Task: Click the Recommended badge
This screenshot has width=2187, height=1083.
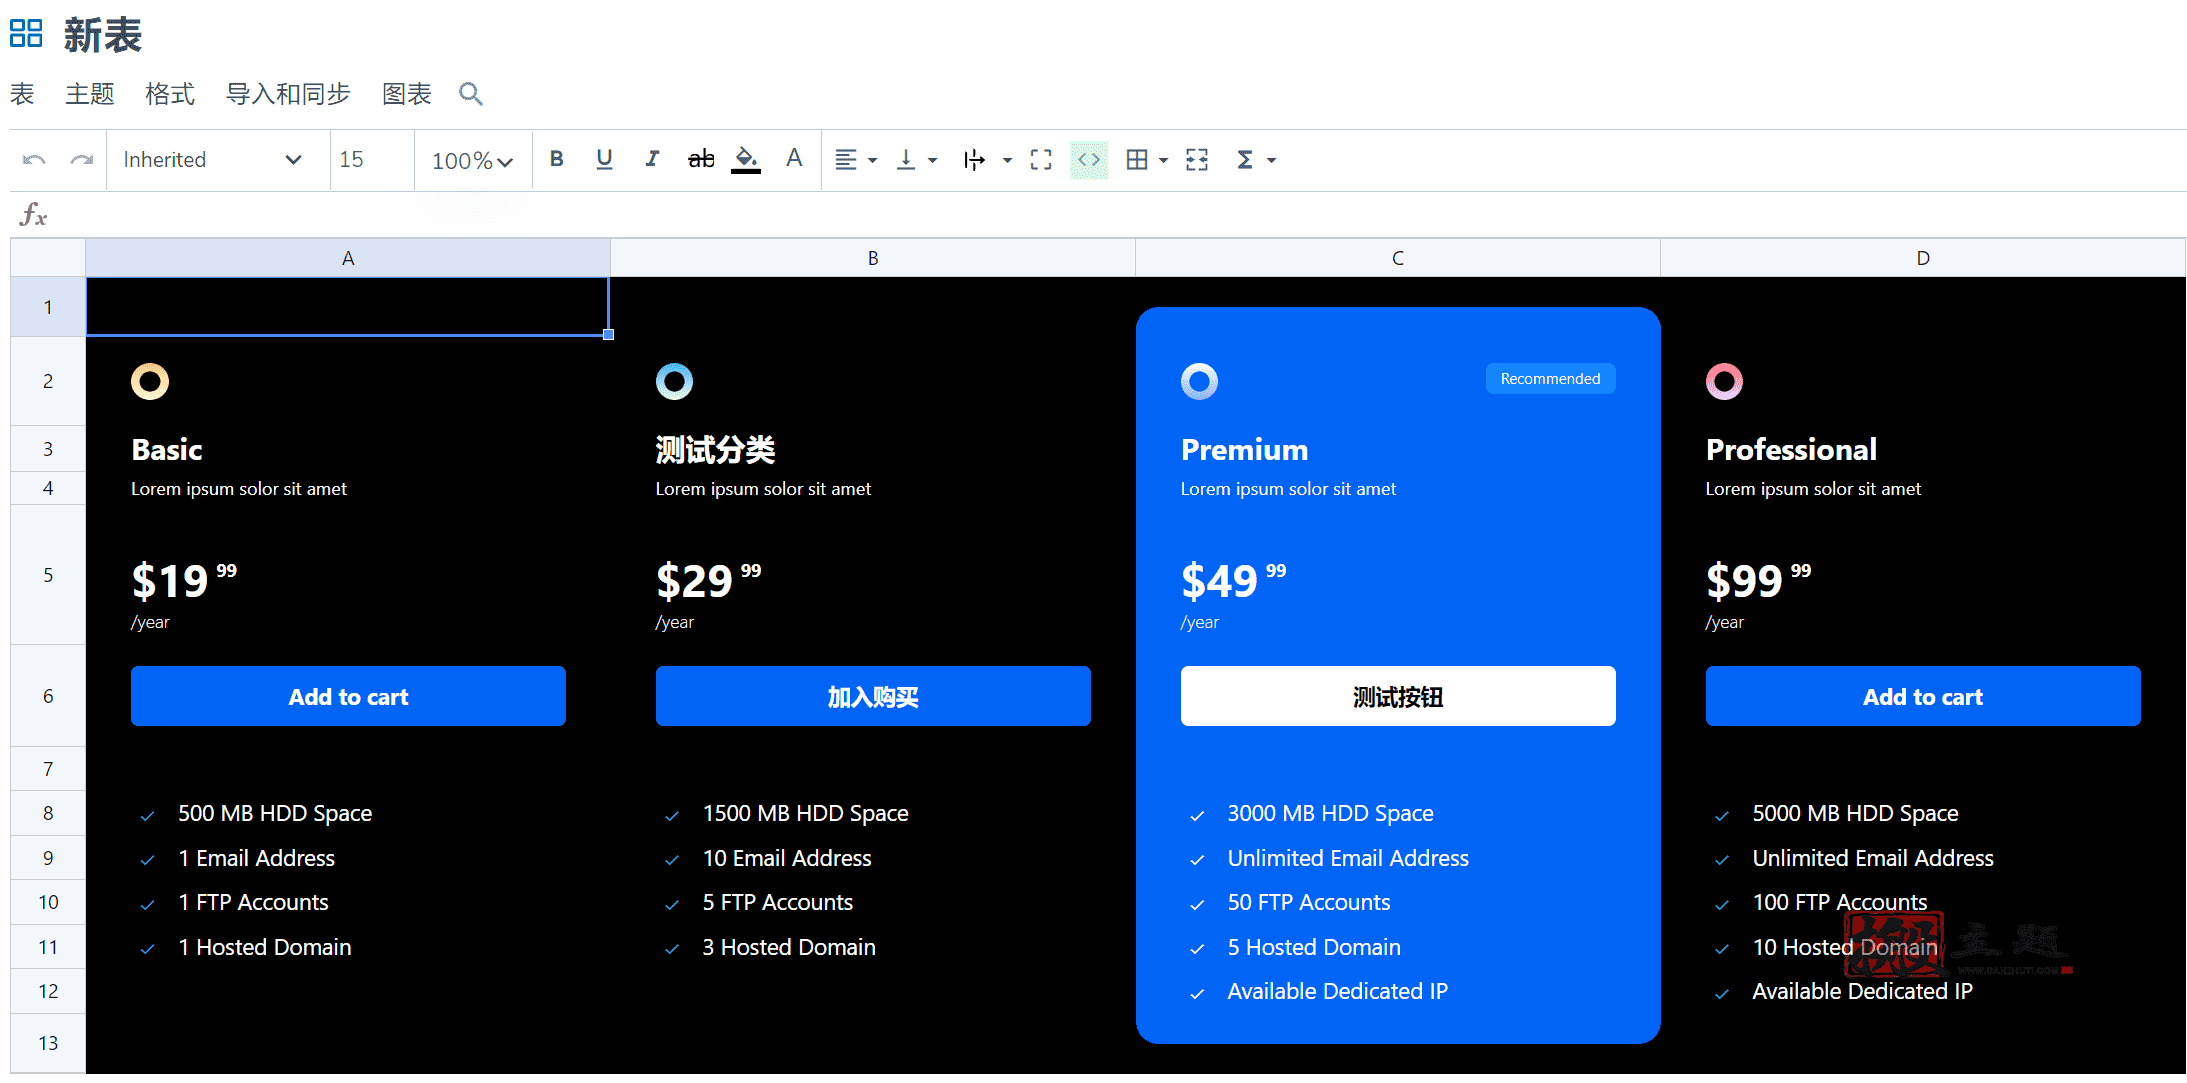Action: point(1550,379)
